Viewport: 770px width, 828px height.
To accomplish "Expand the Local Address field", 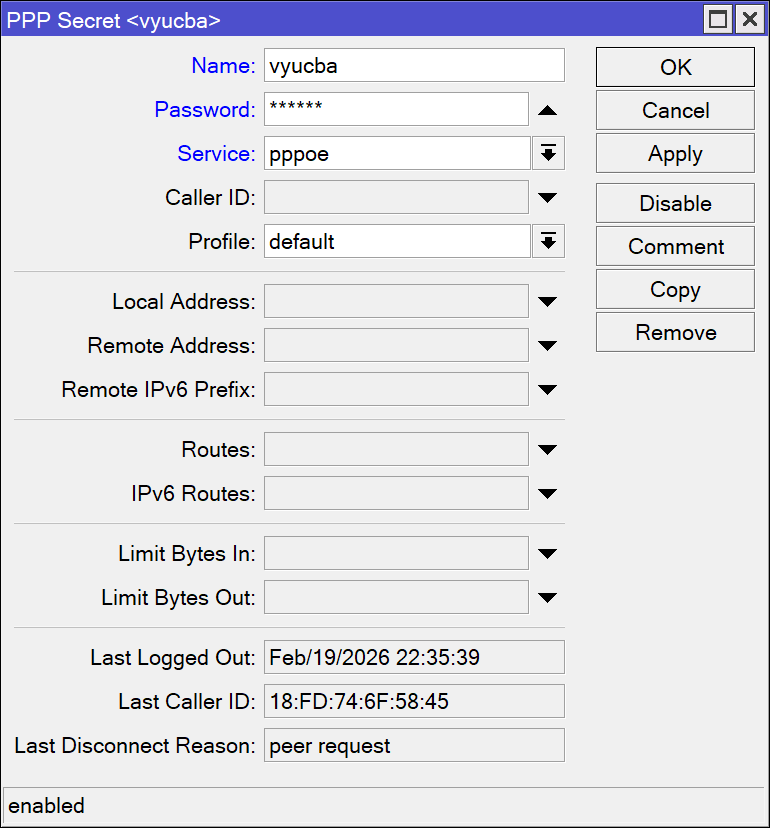I will [547, 302].
